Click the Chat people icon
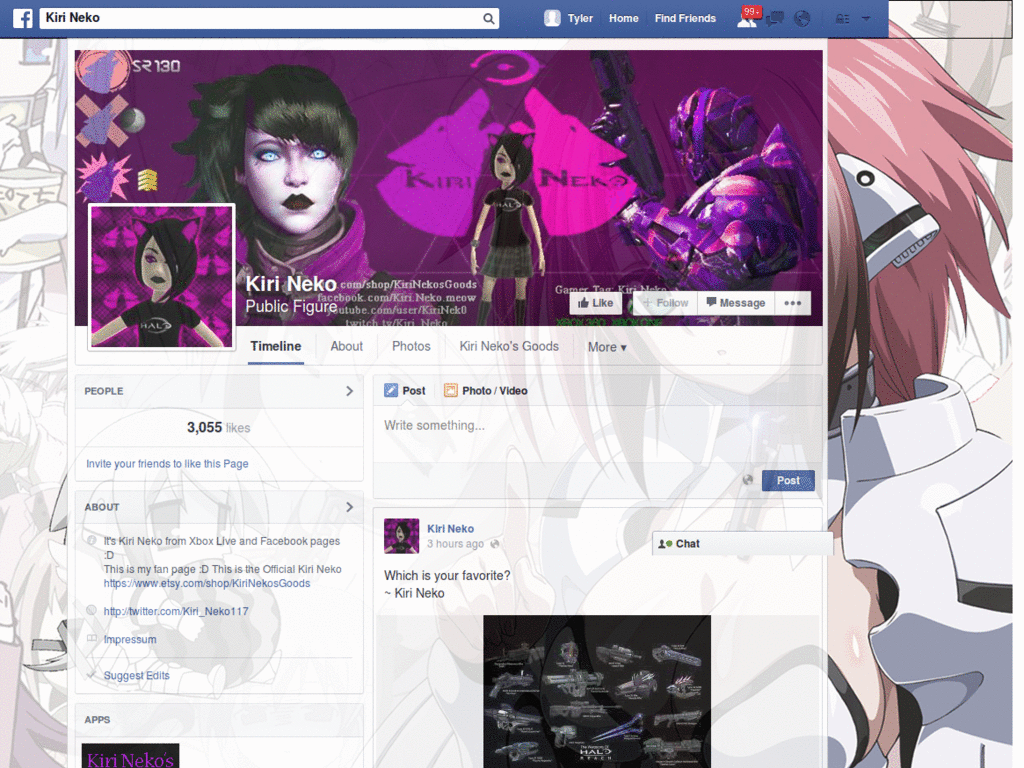 coord(665,543)
